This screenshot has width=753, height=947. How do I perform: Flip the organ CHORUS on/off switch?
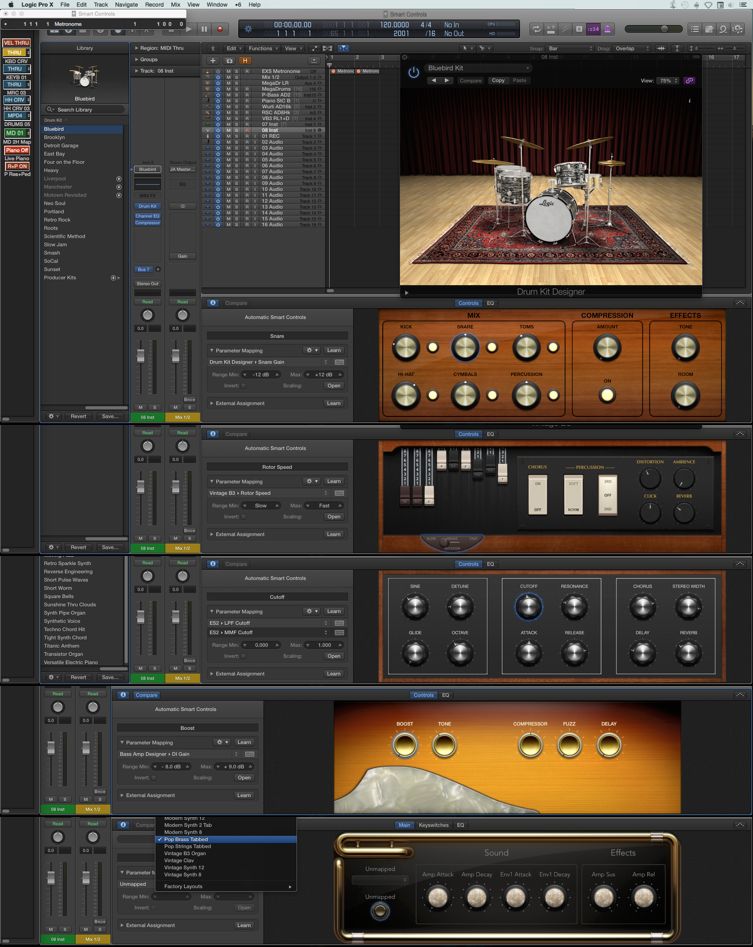(537, 495)
